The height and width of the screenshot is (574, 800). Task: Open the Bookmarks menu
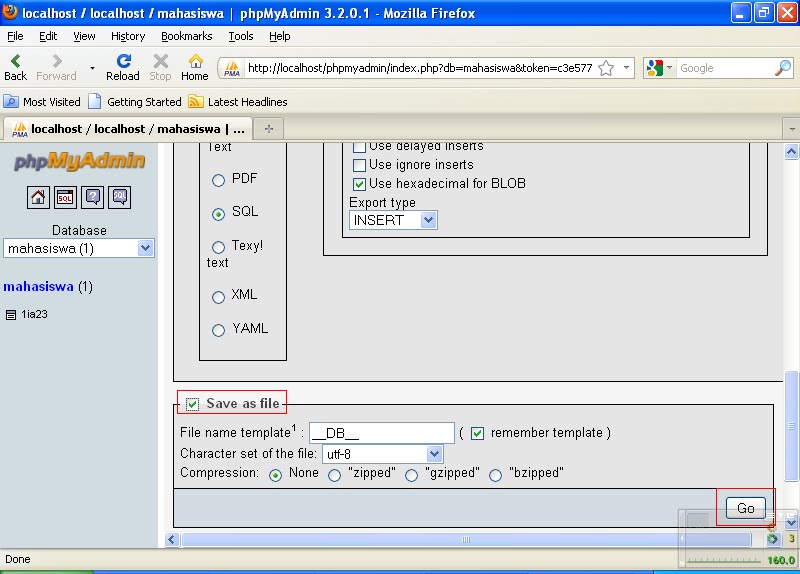(x=187, y=36)
